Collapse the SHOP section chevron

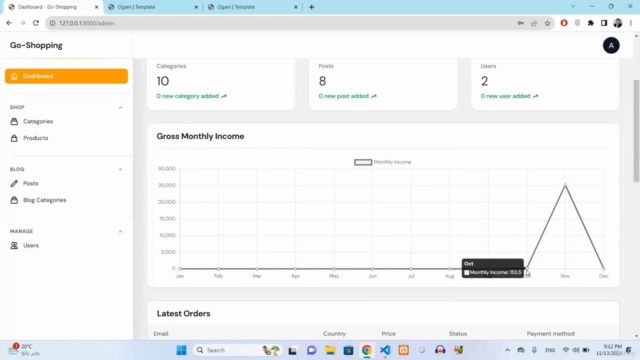(120, 107)
